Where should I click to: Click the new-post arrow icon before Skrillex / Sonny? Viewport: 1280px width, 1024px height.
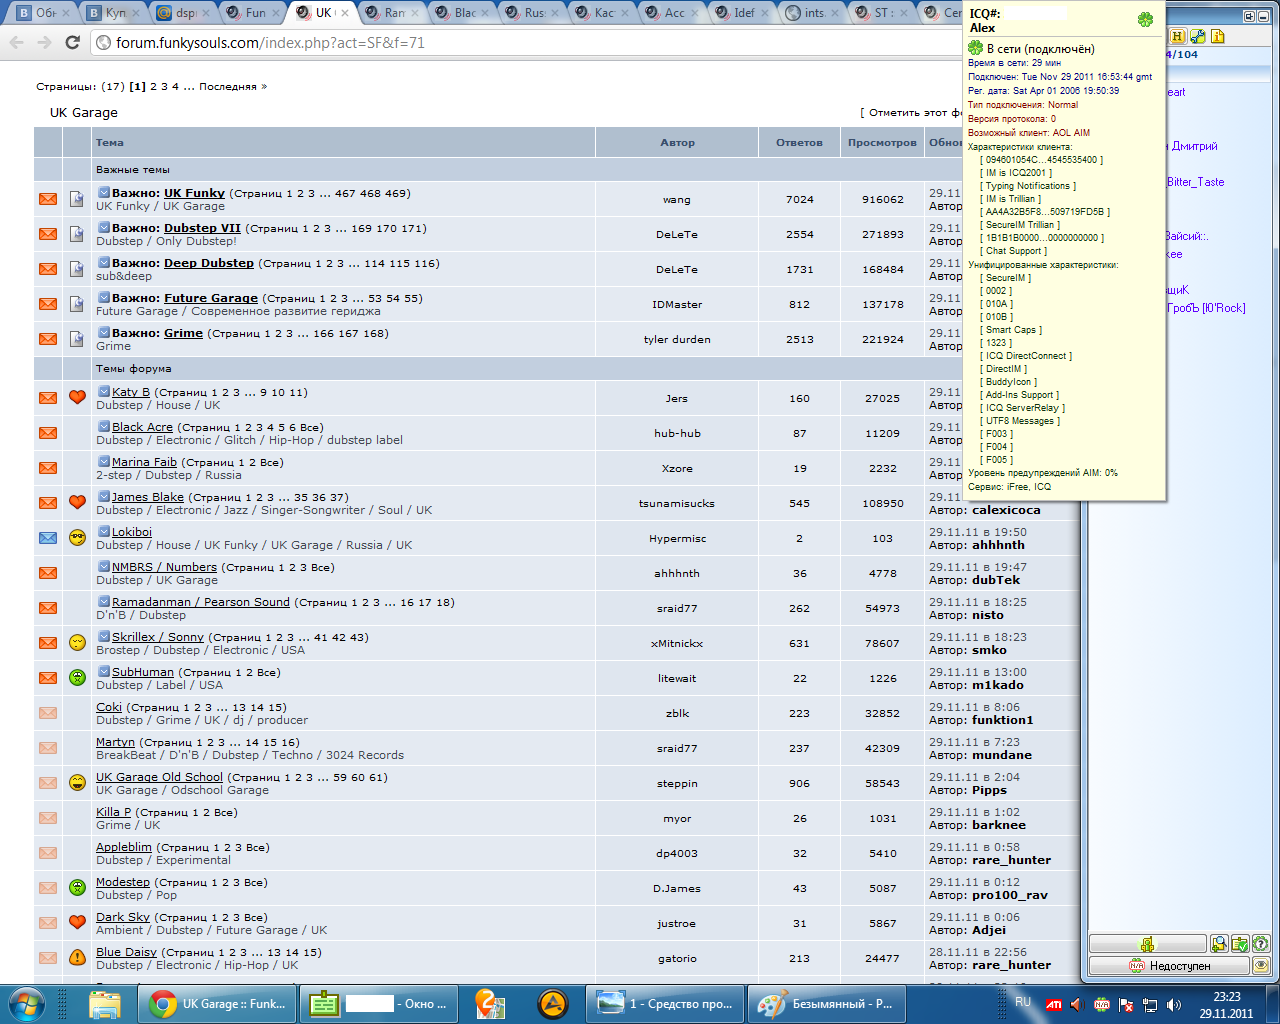coord(103,637)
